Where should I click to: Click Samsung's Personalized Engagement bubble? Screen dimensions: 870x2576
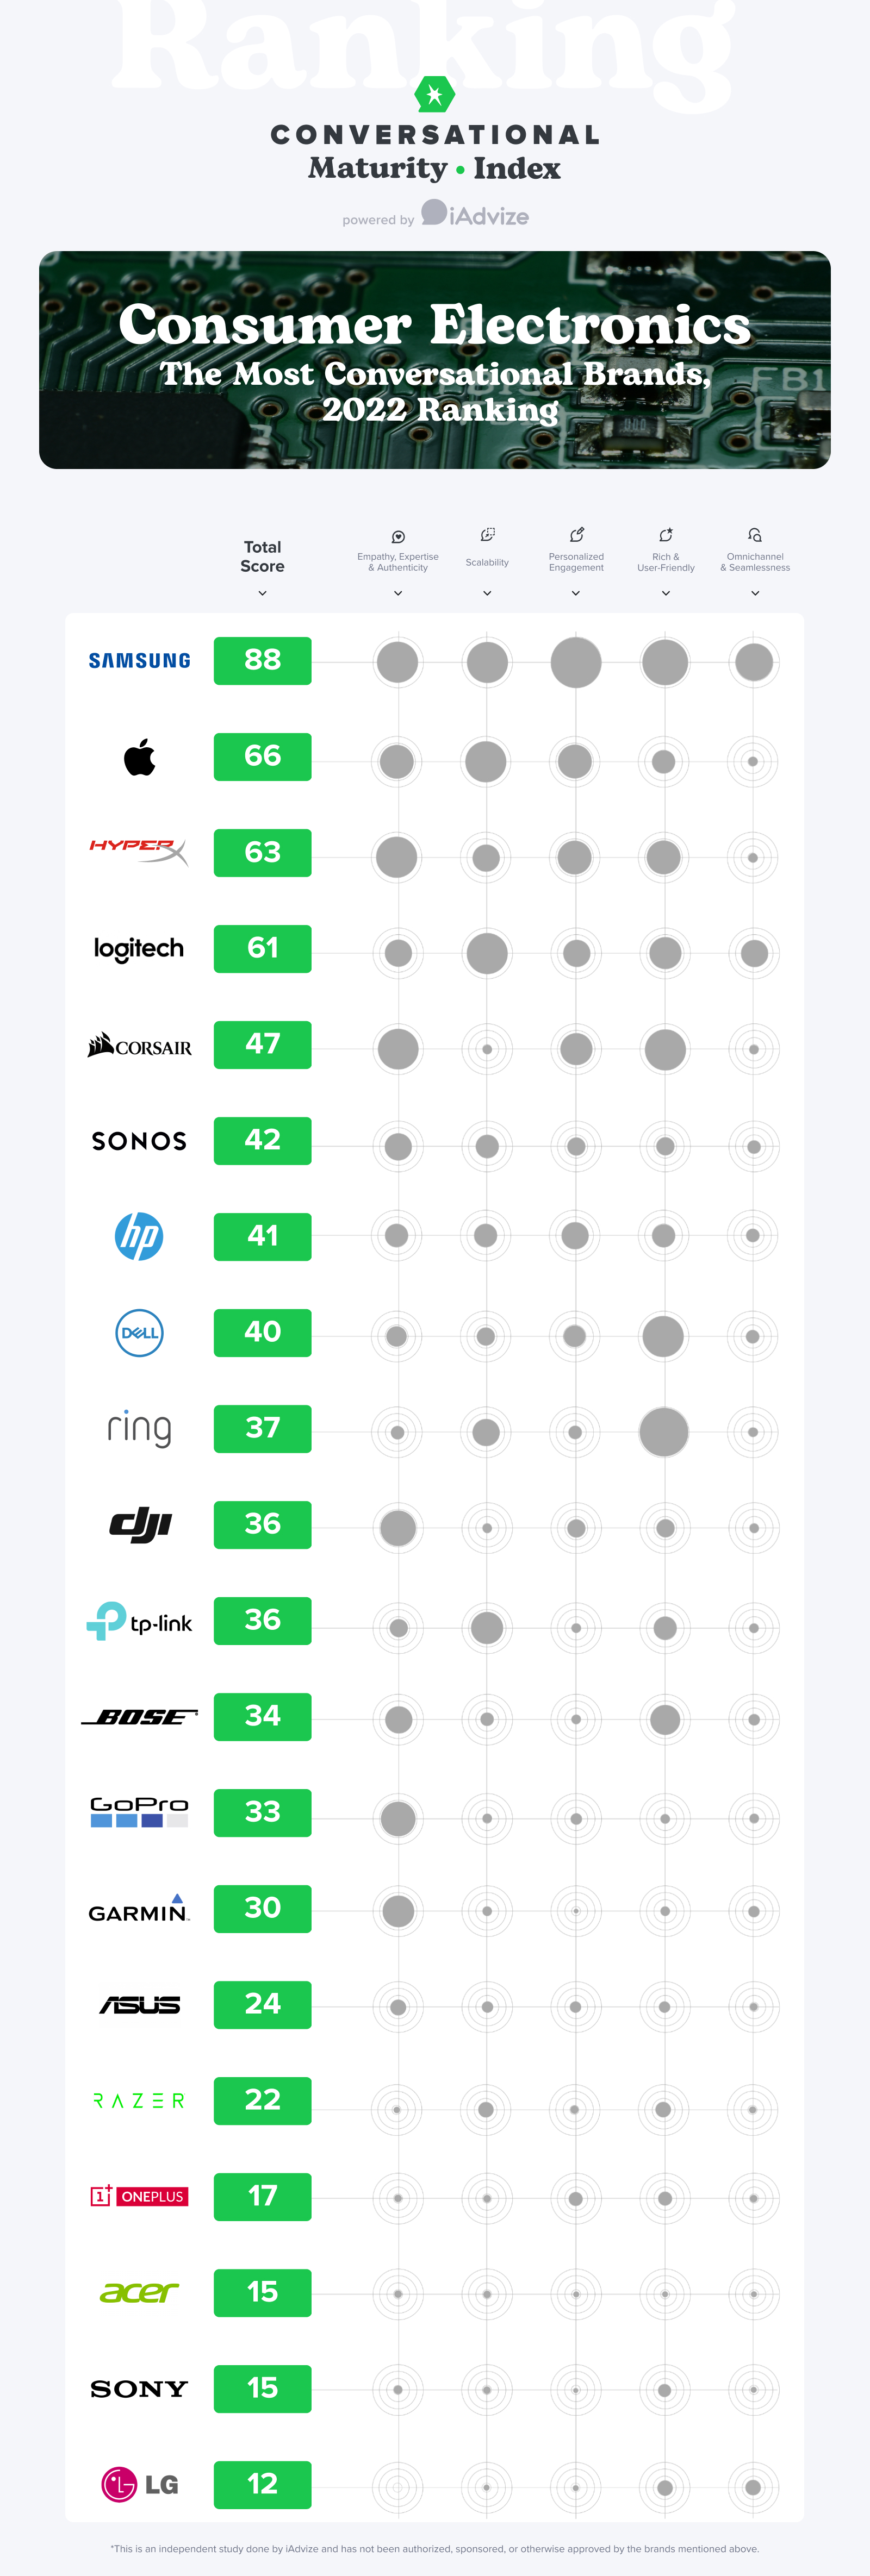click(576, 662)
